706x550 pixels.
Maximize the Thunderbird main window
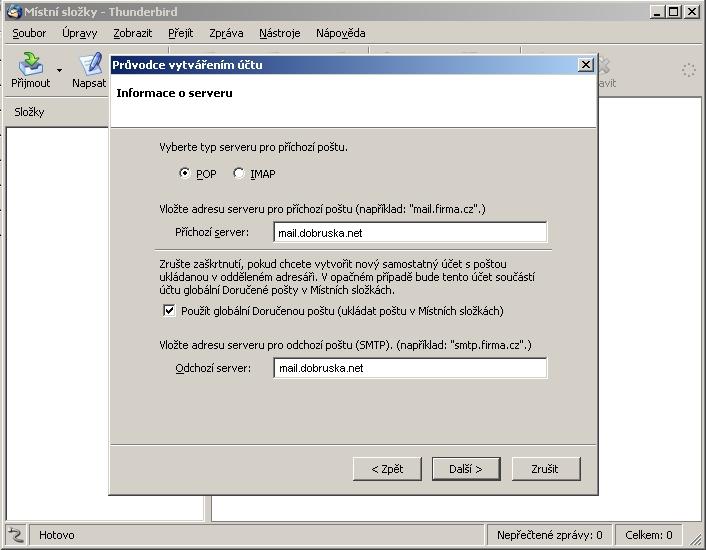pos(675,11)
